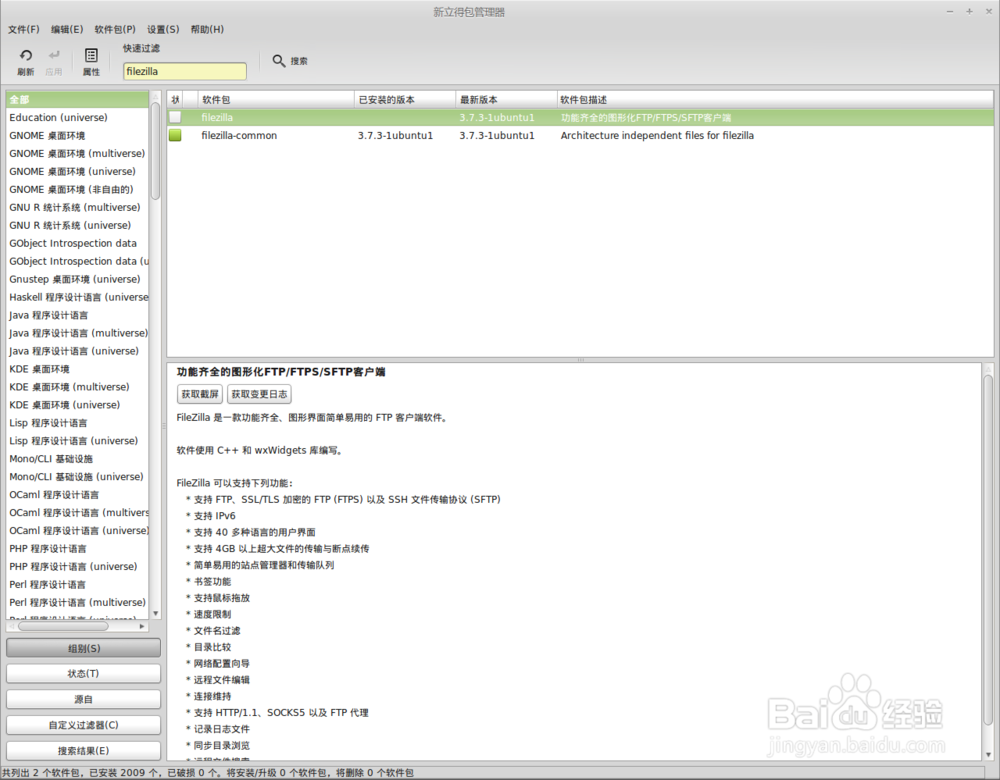Viewport: 1000px width, 780px height.
Task: Click the Apply (应用) toolbar icon
Action: 55,62
